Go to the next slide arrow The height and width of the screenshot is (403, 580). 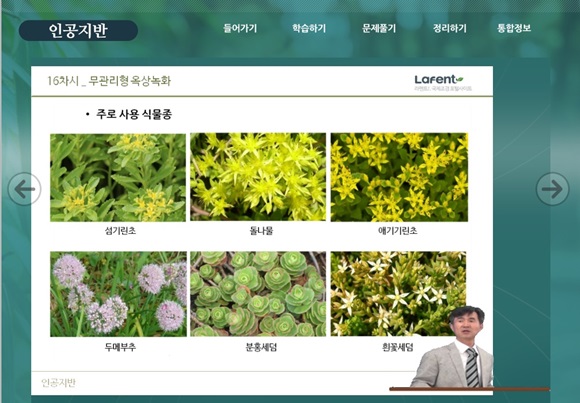[552, 189]
